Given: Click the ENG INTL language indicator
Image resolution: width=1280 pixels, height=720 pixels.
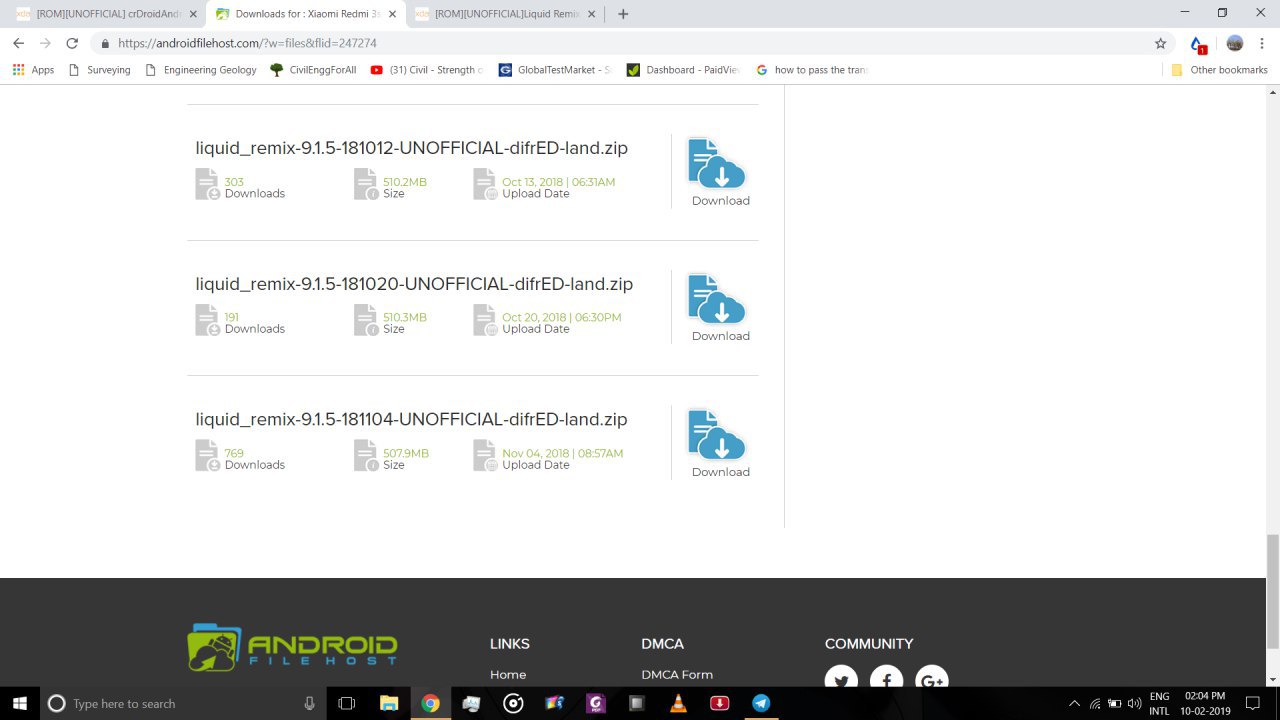Looking at the screenshot, I should 1159,703.
